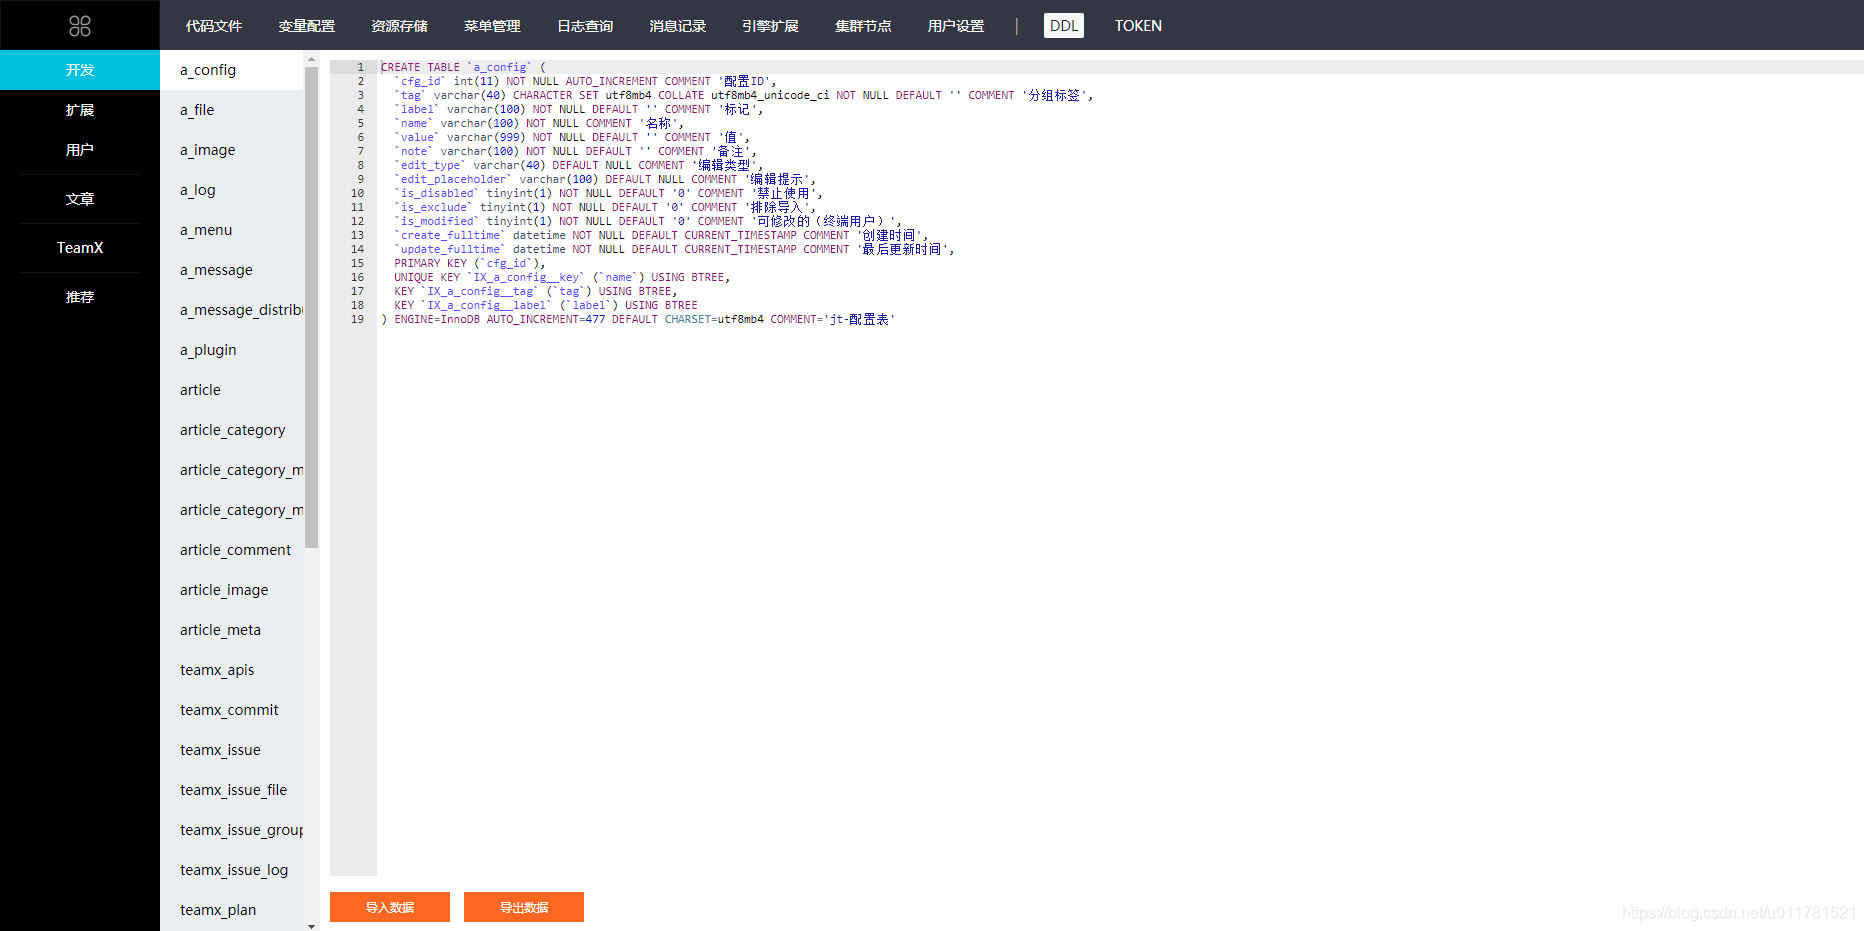The height and width of the screenshot is (931, 1864).
Task: Select the a_plugin table
Action: click(232, 350)
